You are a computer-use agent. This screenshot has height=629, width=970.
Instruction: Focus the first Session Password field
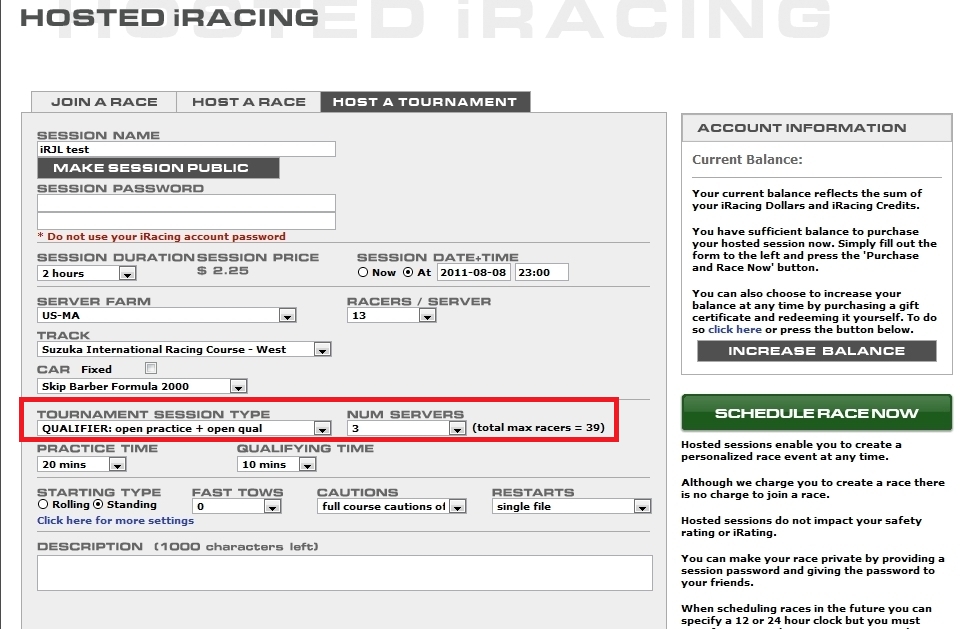[x=186, y=203]
